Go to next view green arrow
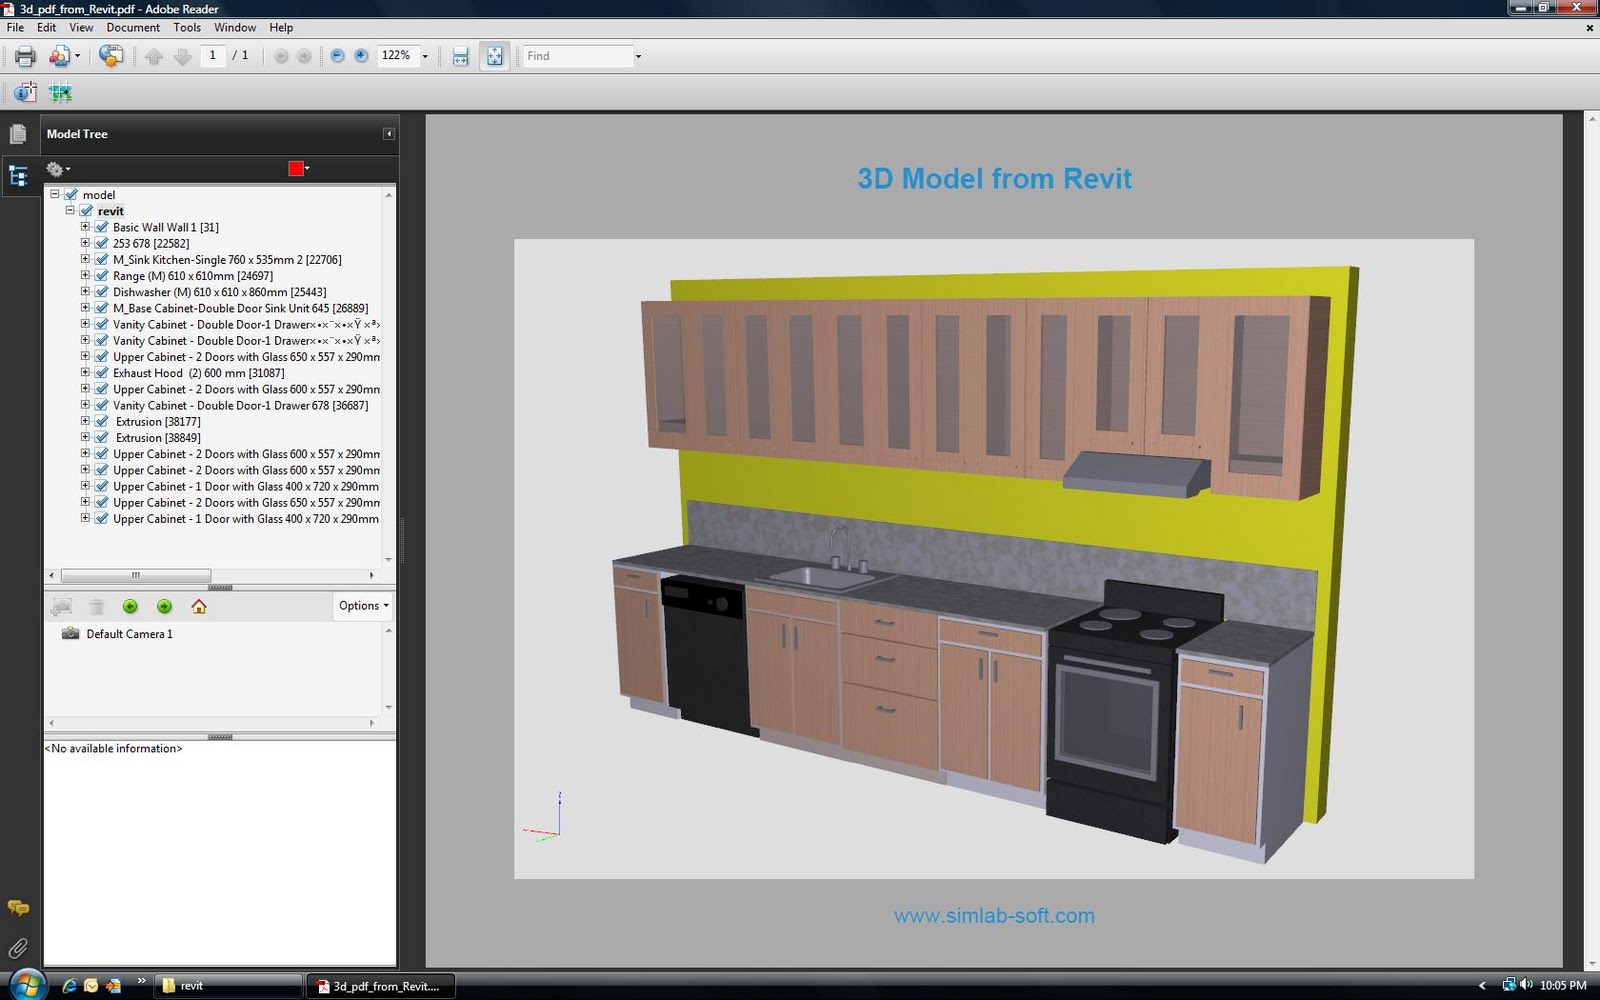This screenshot has width=1600, height=1000. [164, 606]
